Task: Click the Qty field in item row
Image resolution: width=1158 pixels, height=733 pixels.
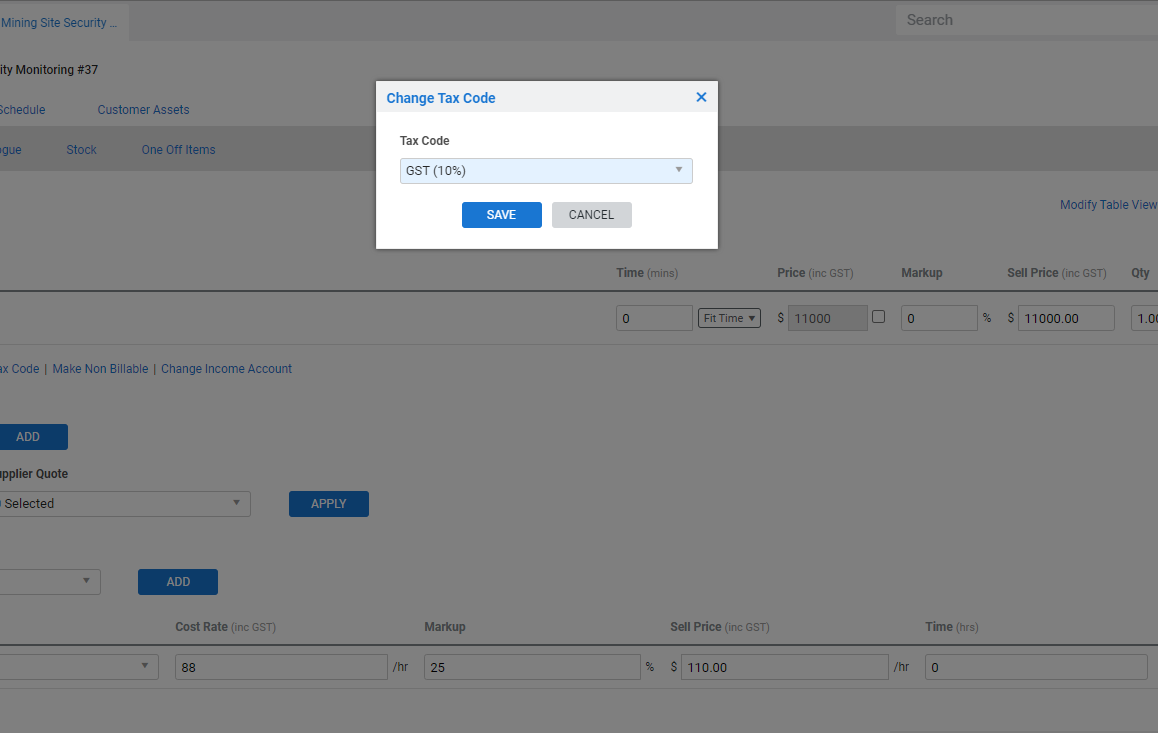Action: [1145, 318]
